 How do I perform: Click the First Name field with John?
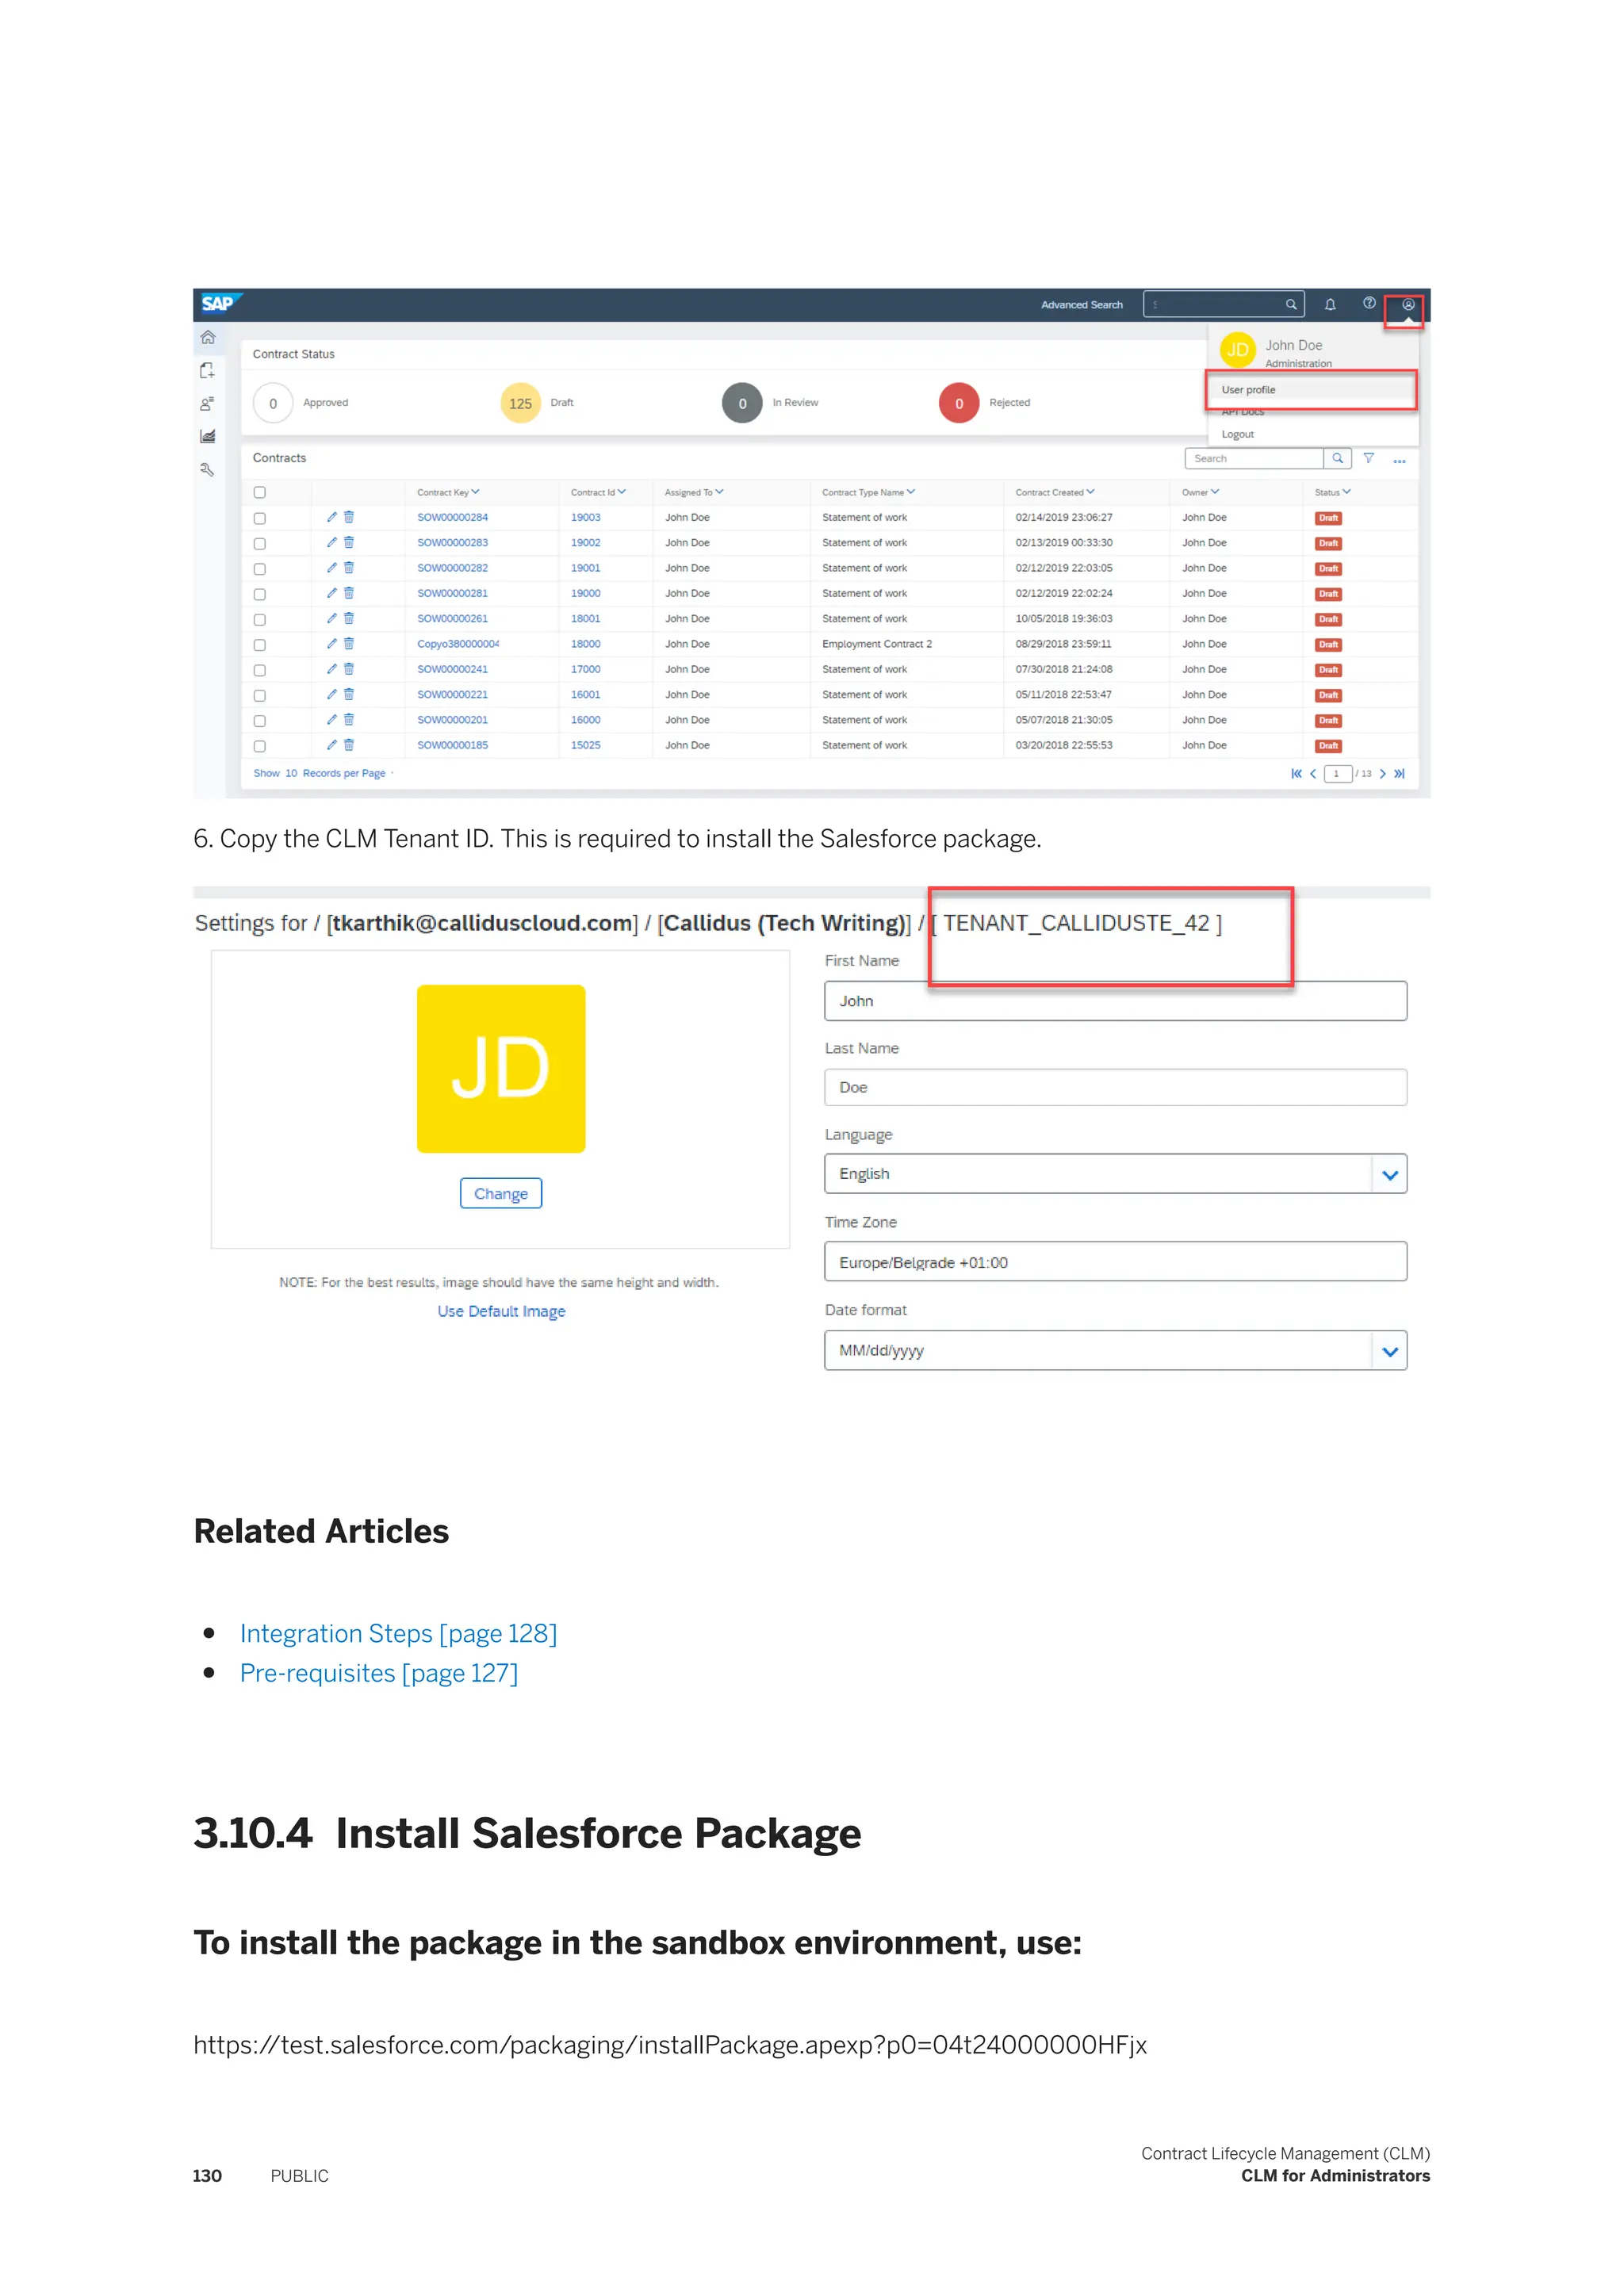pos(1115,1001)
